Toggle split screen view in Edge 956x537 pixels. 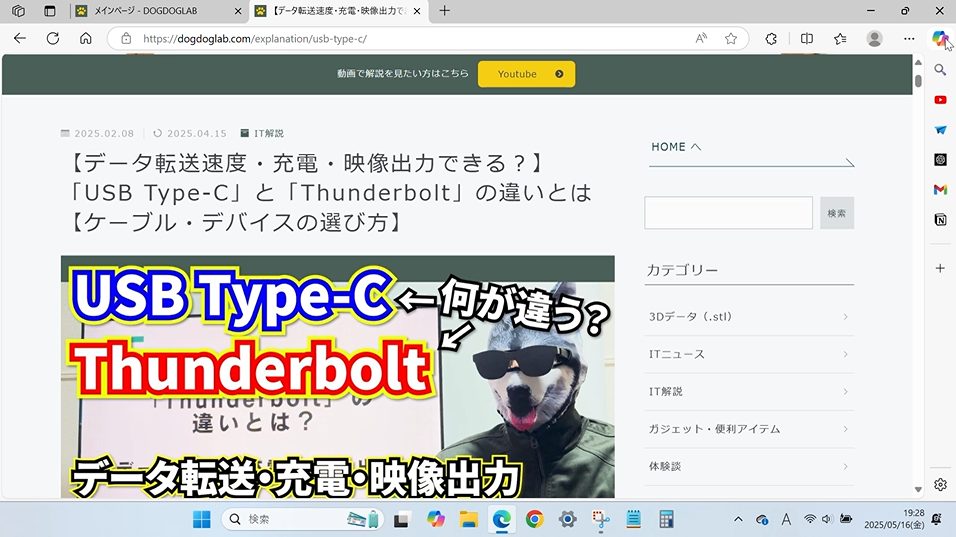coord(807,39)
